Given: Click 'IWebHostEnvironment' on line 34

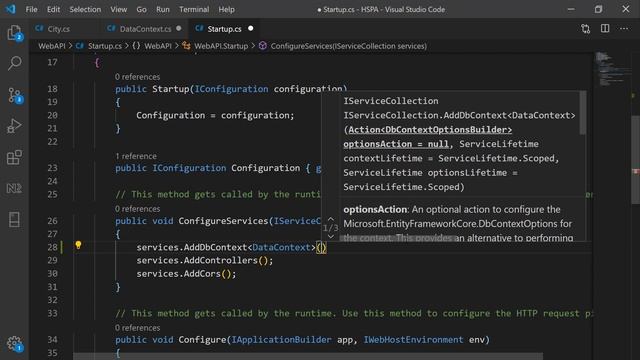Looking at the screenshot, I should click(x=413, y=340).
